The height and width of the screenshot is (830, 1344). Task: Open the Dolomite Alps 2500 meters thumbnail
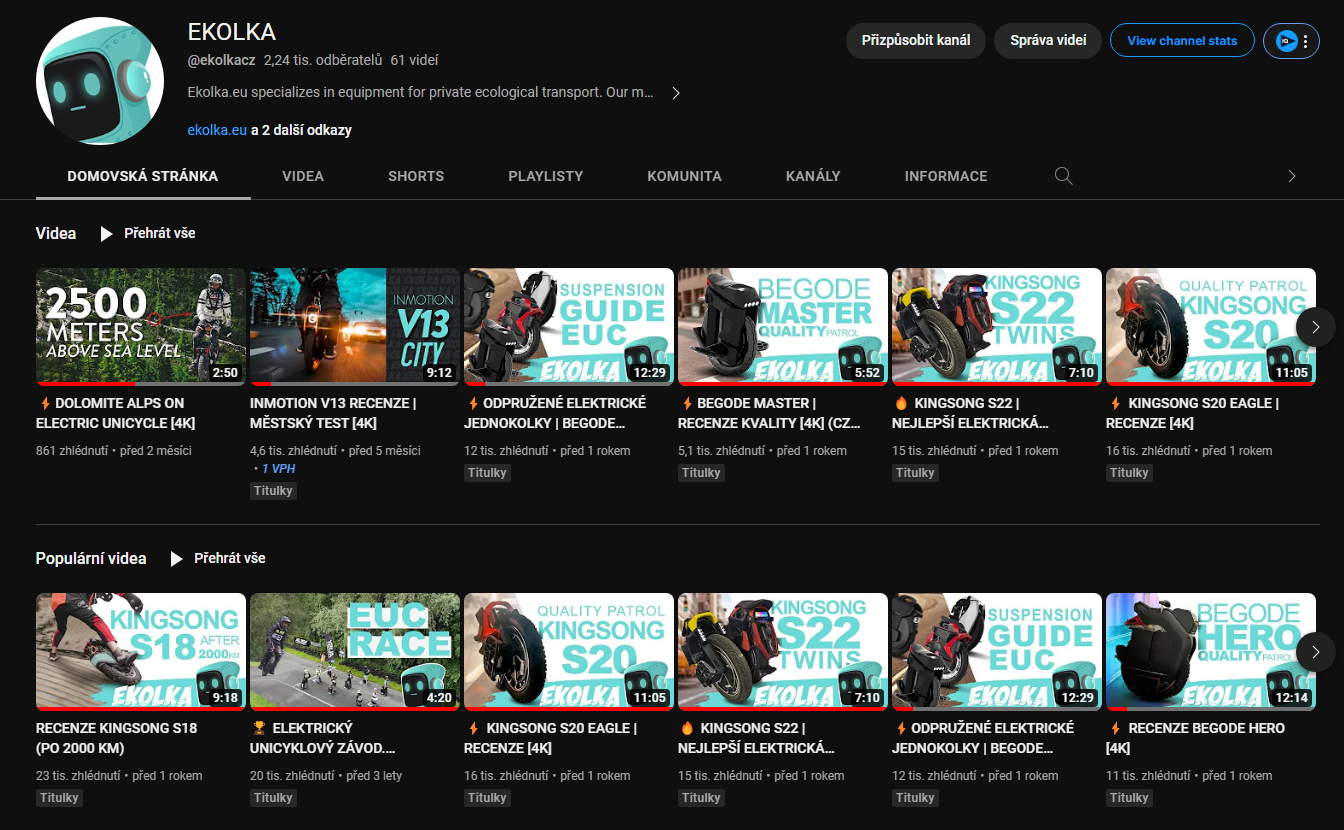[x=141, y=327]
